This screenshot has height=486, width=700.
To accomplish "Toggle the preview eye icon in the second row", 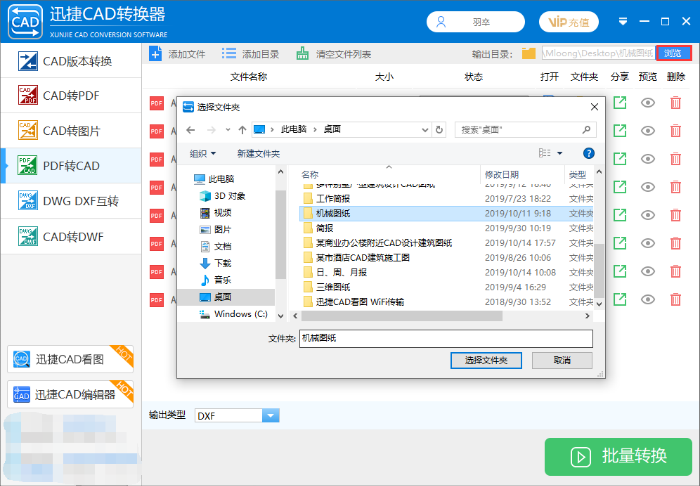I will pos(648,131).
